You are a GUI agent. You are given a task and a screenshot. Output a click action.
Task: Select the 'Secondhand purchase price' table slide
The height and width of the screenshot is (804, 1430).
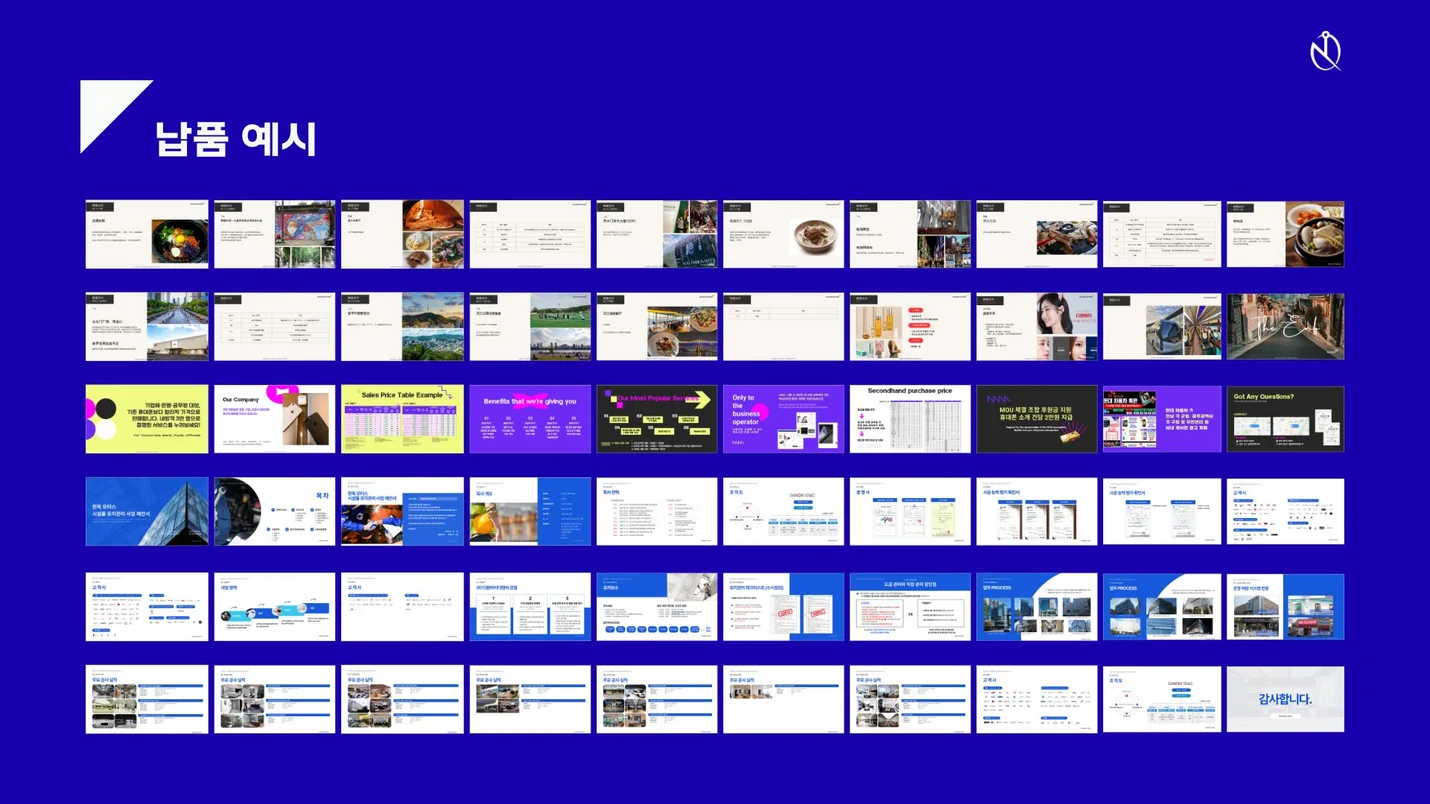(x=910, y=419)
